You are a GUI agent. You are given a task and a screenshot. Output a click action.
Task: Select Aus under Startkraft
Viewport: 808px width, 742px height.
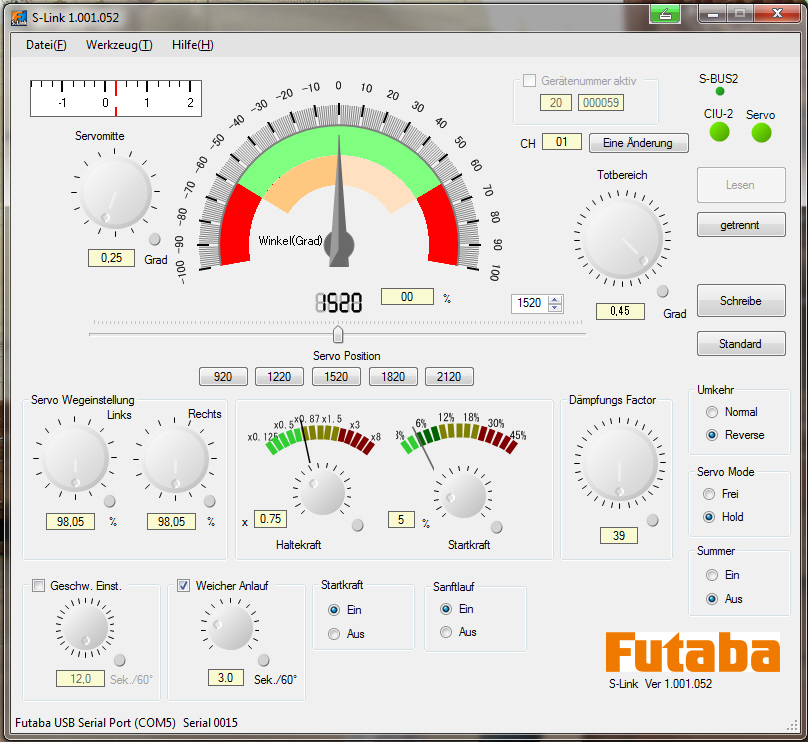pos(334,634)
